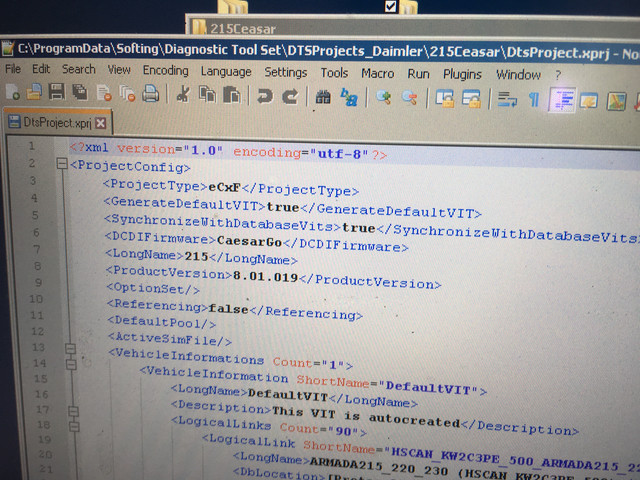The height and width of the screenshot is (480, 640).
Task: Save the file with floppy disk icon
Action: (x=56, y=92)
